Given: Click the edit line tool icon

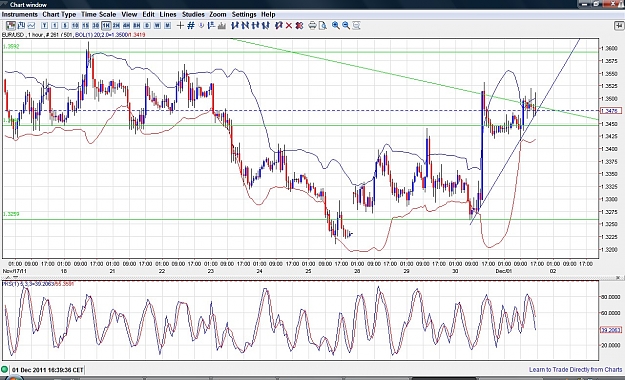Looking at the screenshot, I should 279,26.
